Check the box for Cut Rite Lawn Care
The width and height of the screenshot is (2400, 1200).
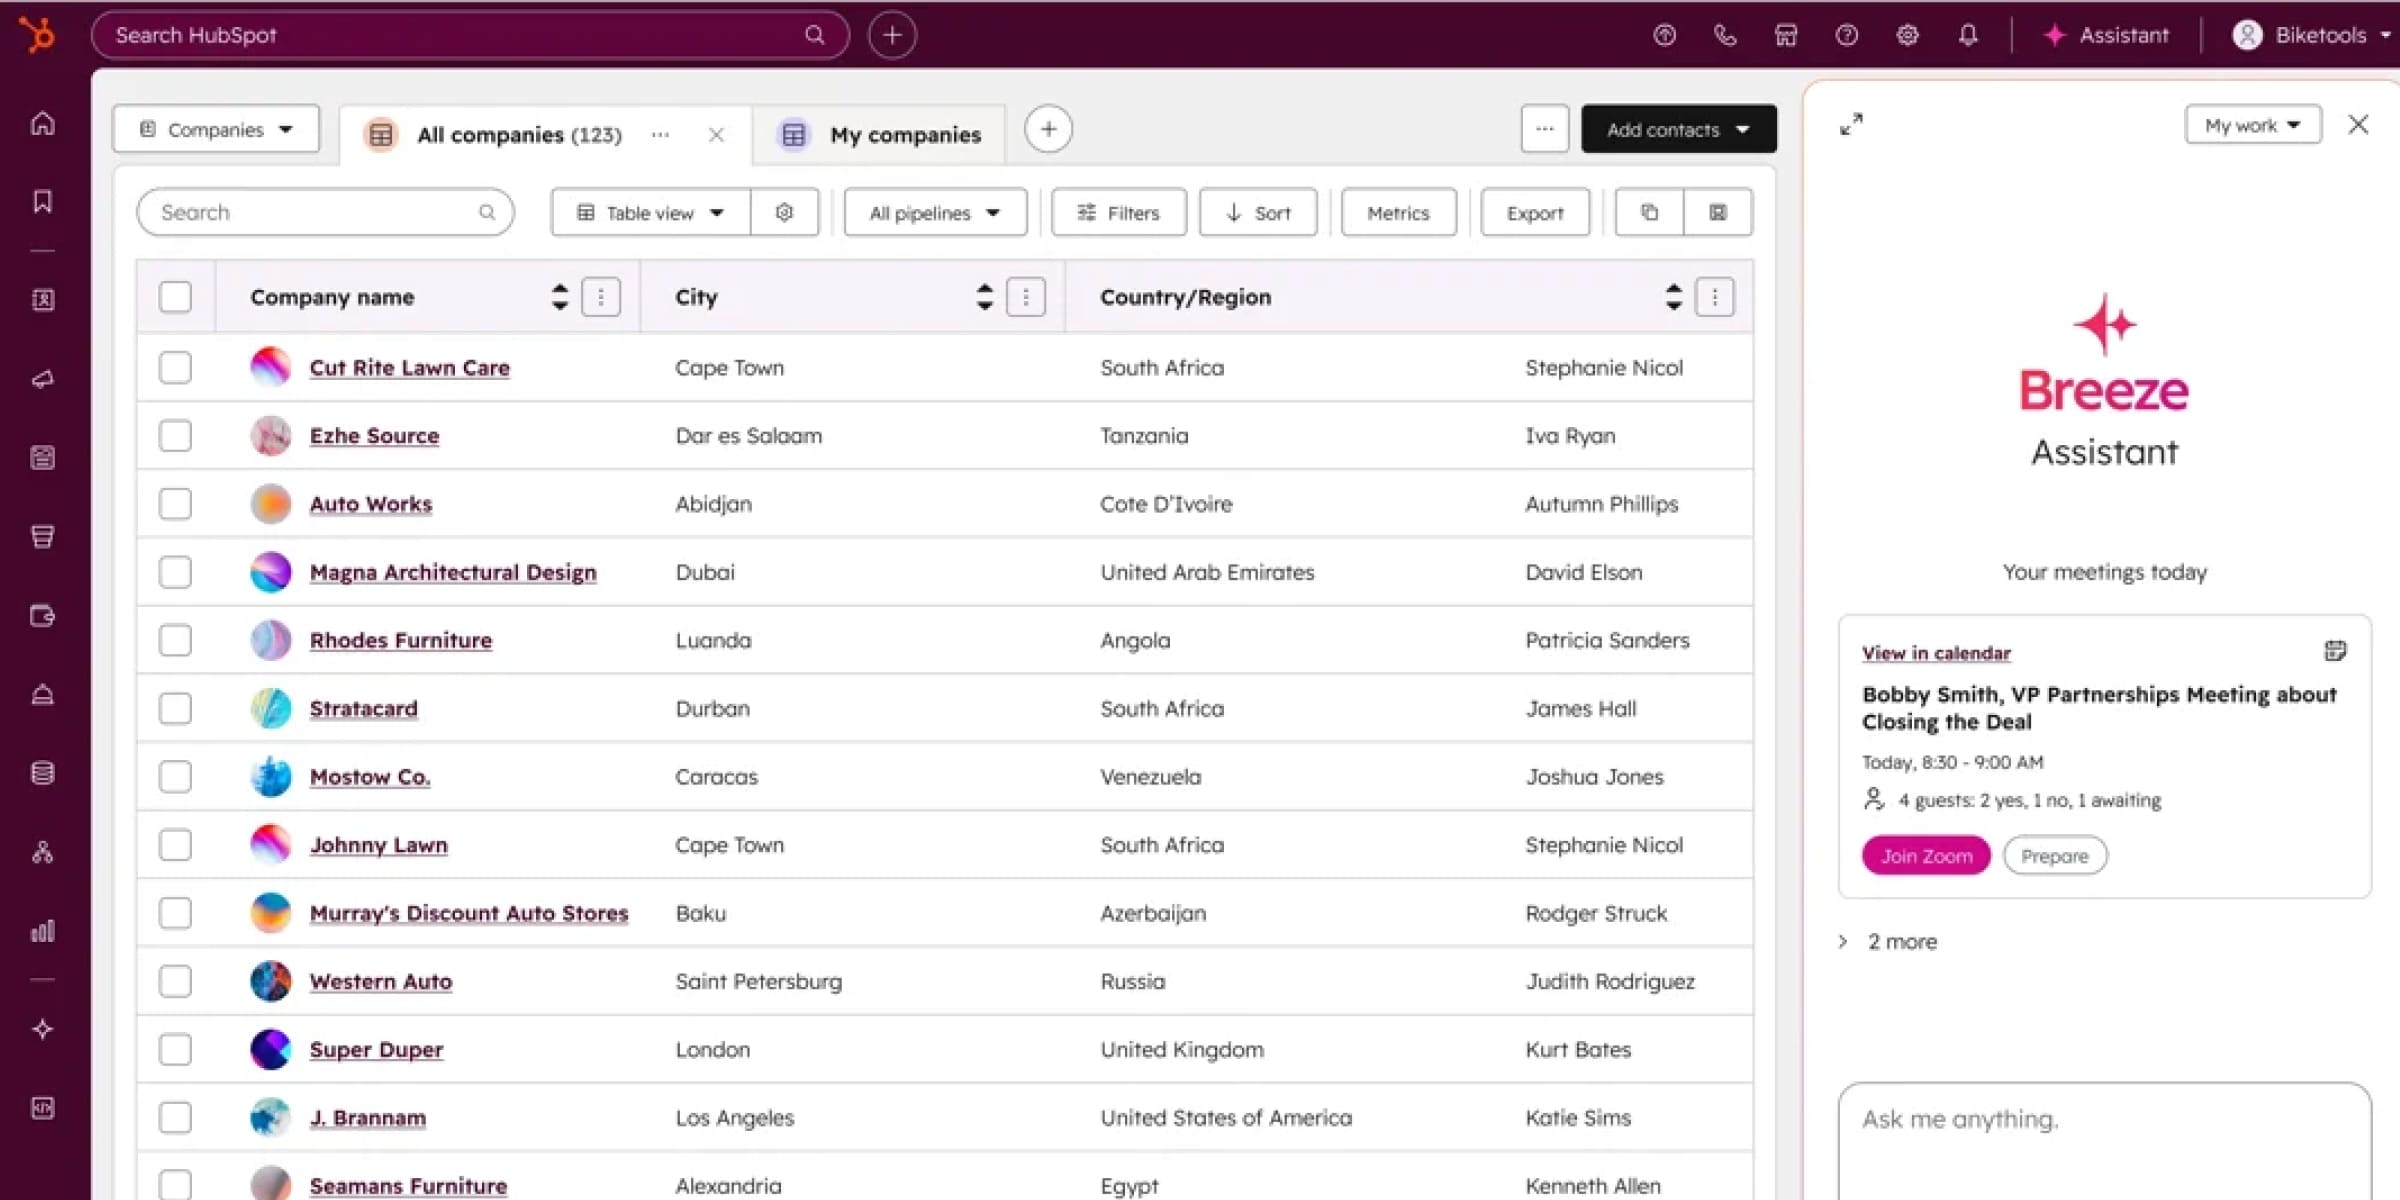click(x=175, y=367)
